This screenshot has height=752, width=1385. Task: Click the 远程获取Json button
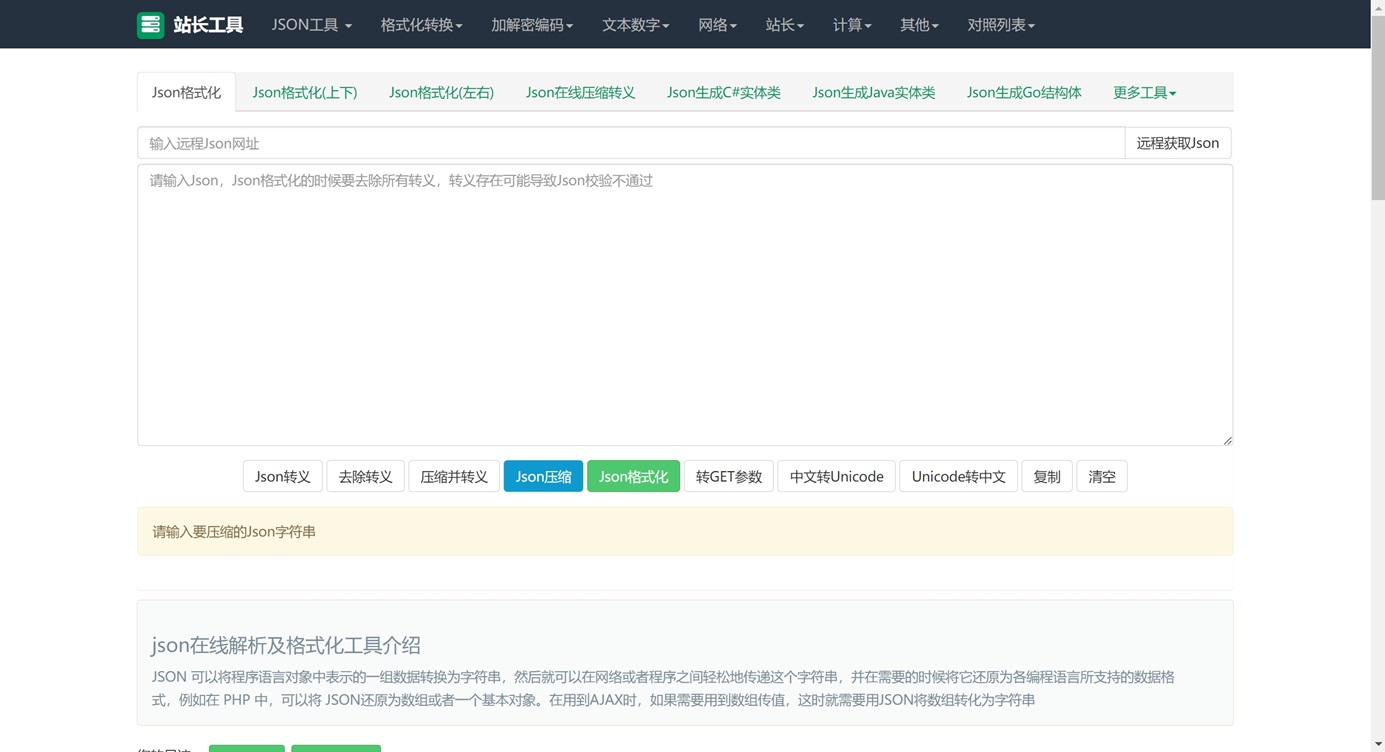[x=1177, y=143]
